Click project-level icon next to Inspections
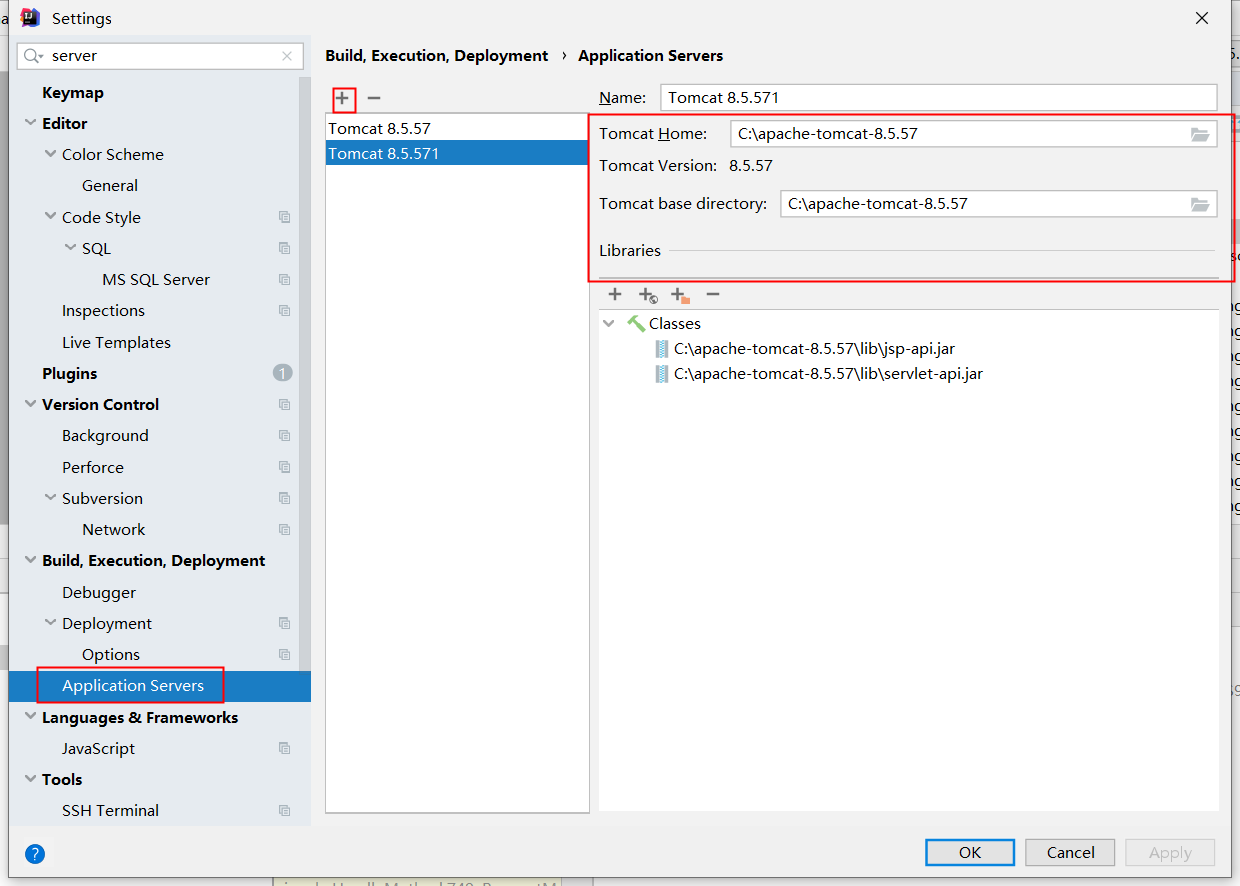The image size is (1240, 886). (285, 311)
